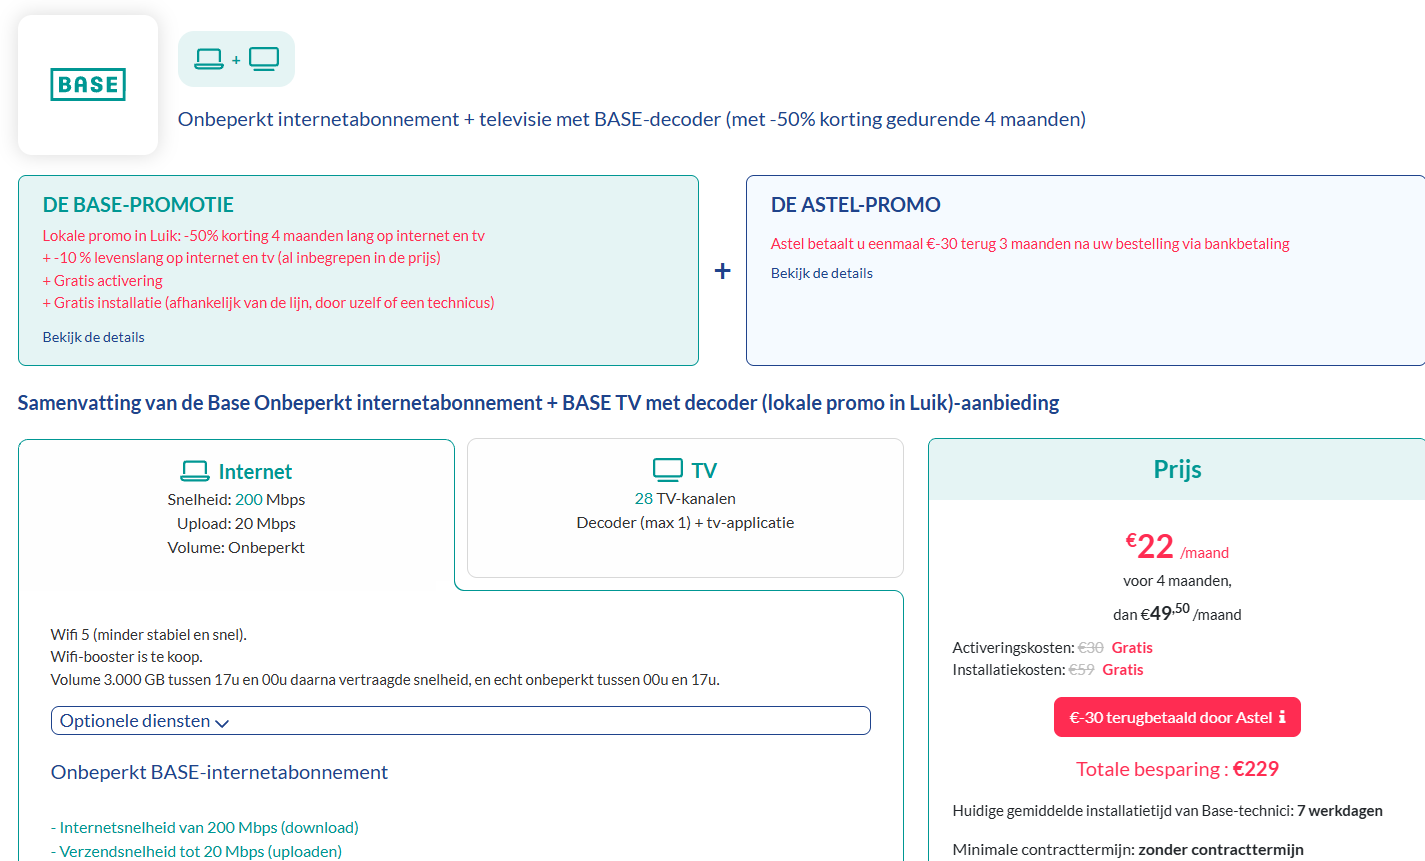Click the DE ASTEL-PROMO heading

tap(855, 205)
